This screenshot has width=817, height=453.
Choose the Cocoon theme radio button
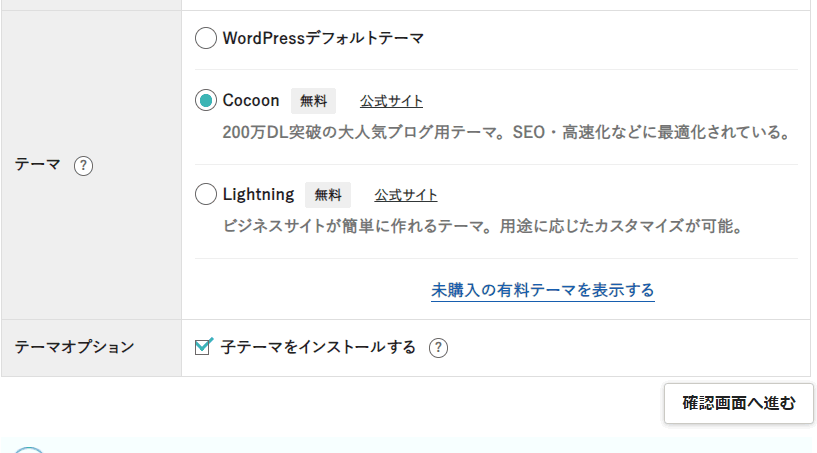coord(205,100)
